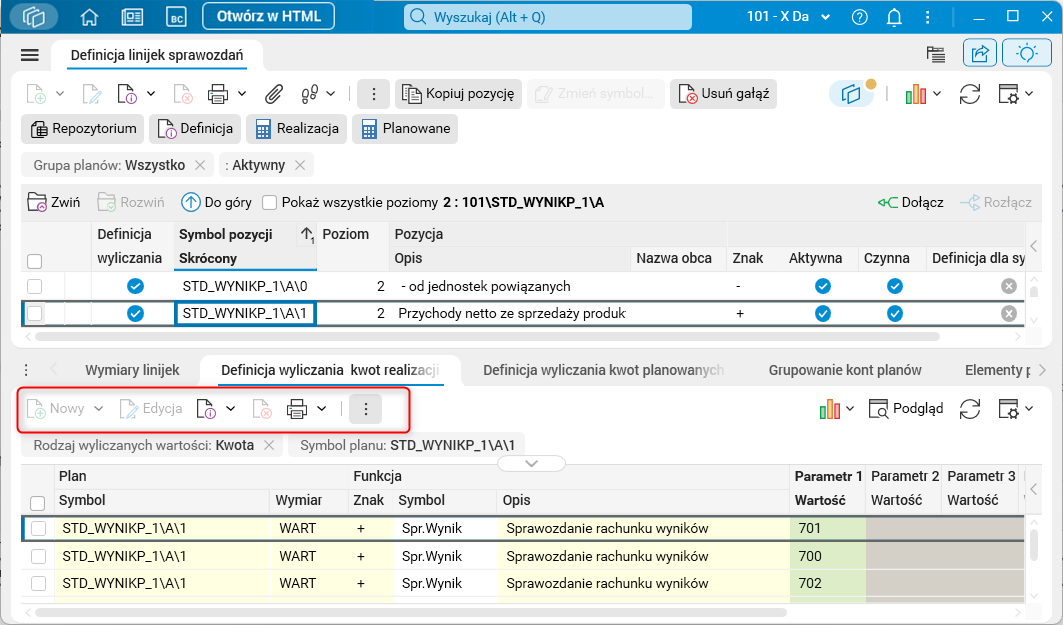
Task: Click the upper bar chart icon
Action: 915,94
